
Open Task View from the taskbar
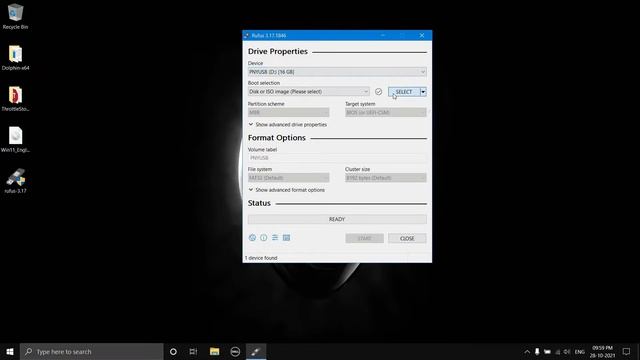pyautogui.click(x=193, y=351)
